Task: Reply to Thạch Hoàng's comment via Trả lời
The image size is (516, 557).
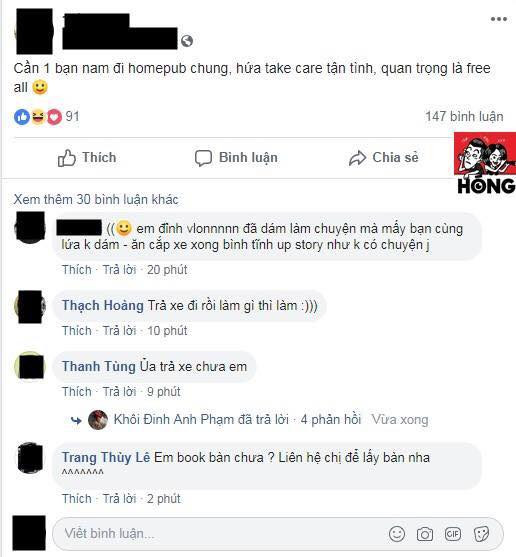Action: (x=119, y=331)
